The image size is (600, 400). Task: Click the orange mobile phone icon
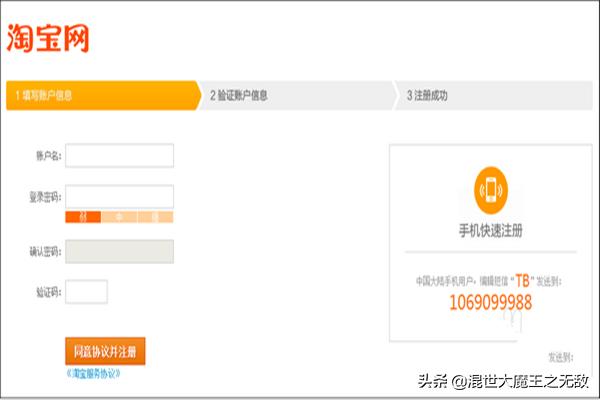(491, 190)
